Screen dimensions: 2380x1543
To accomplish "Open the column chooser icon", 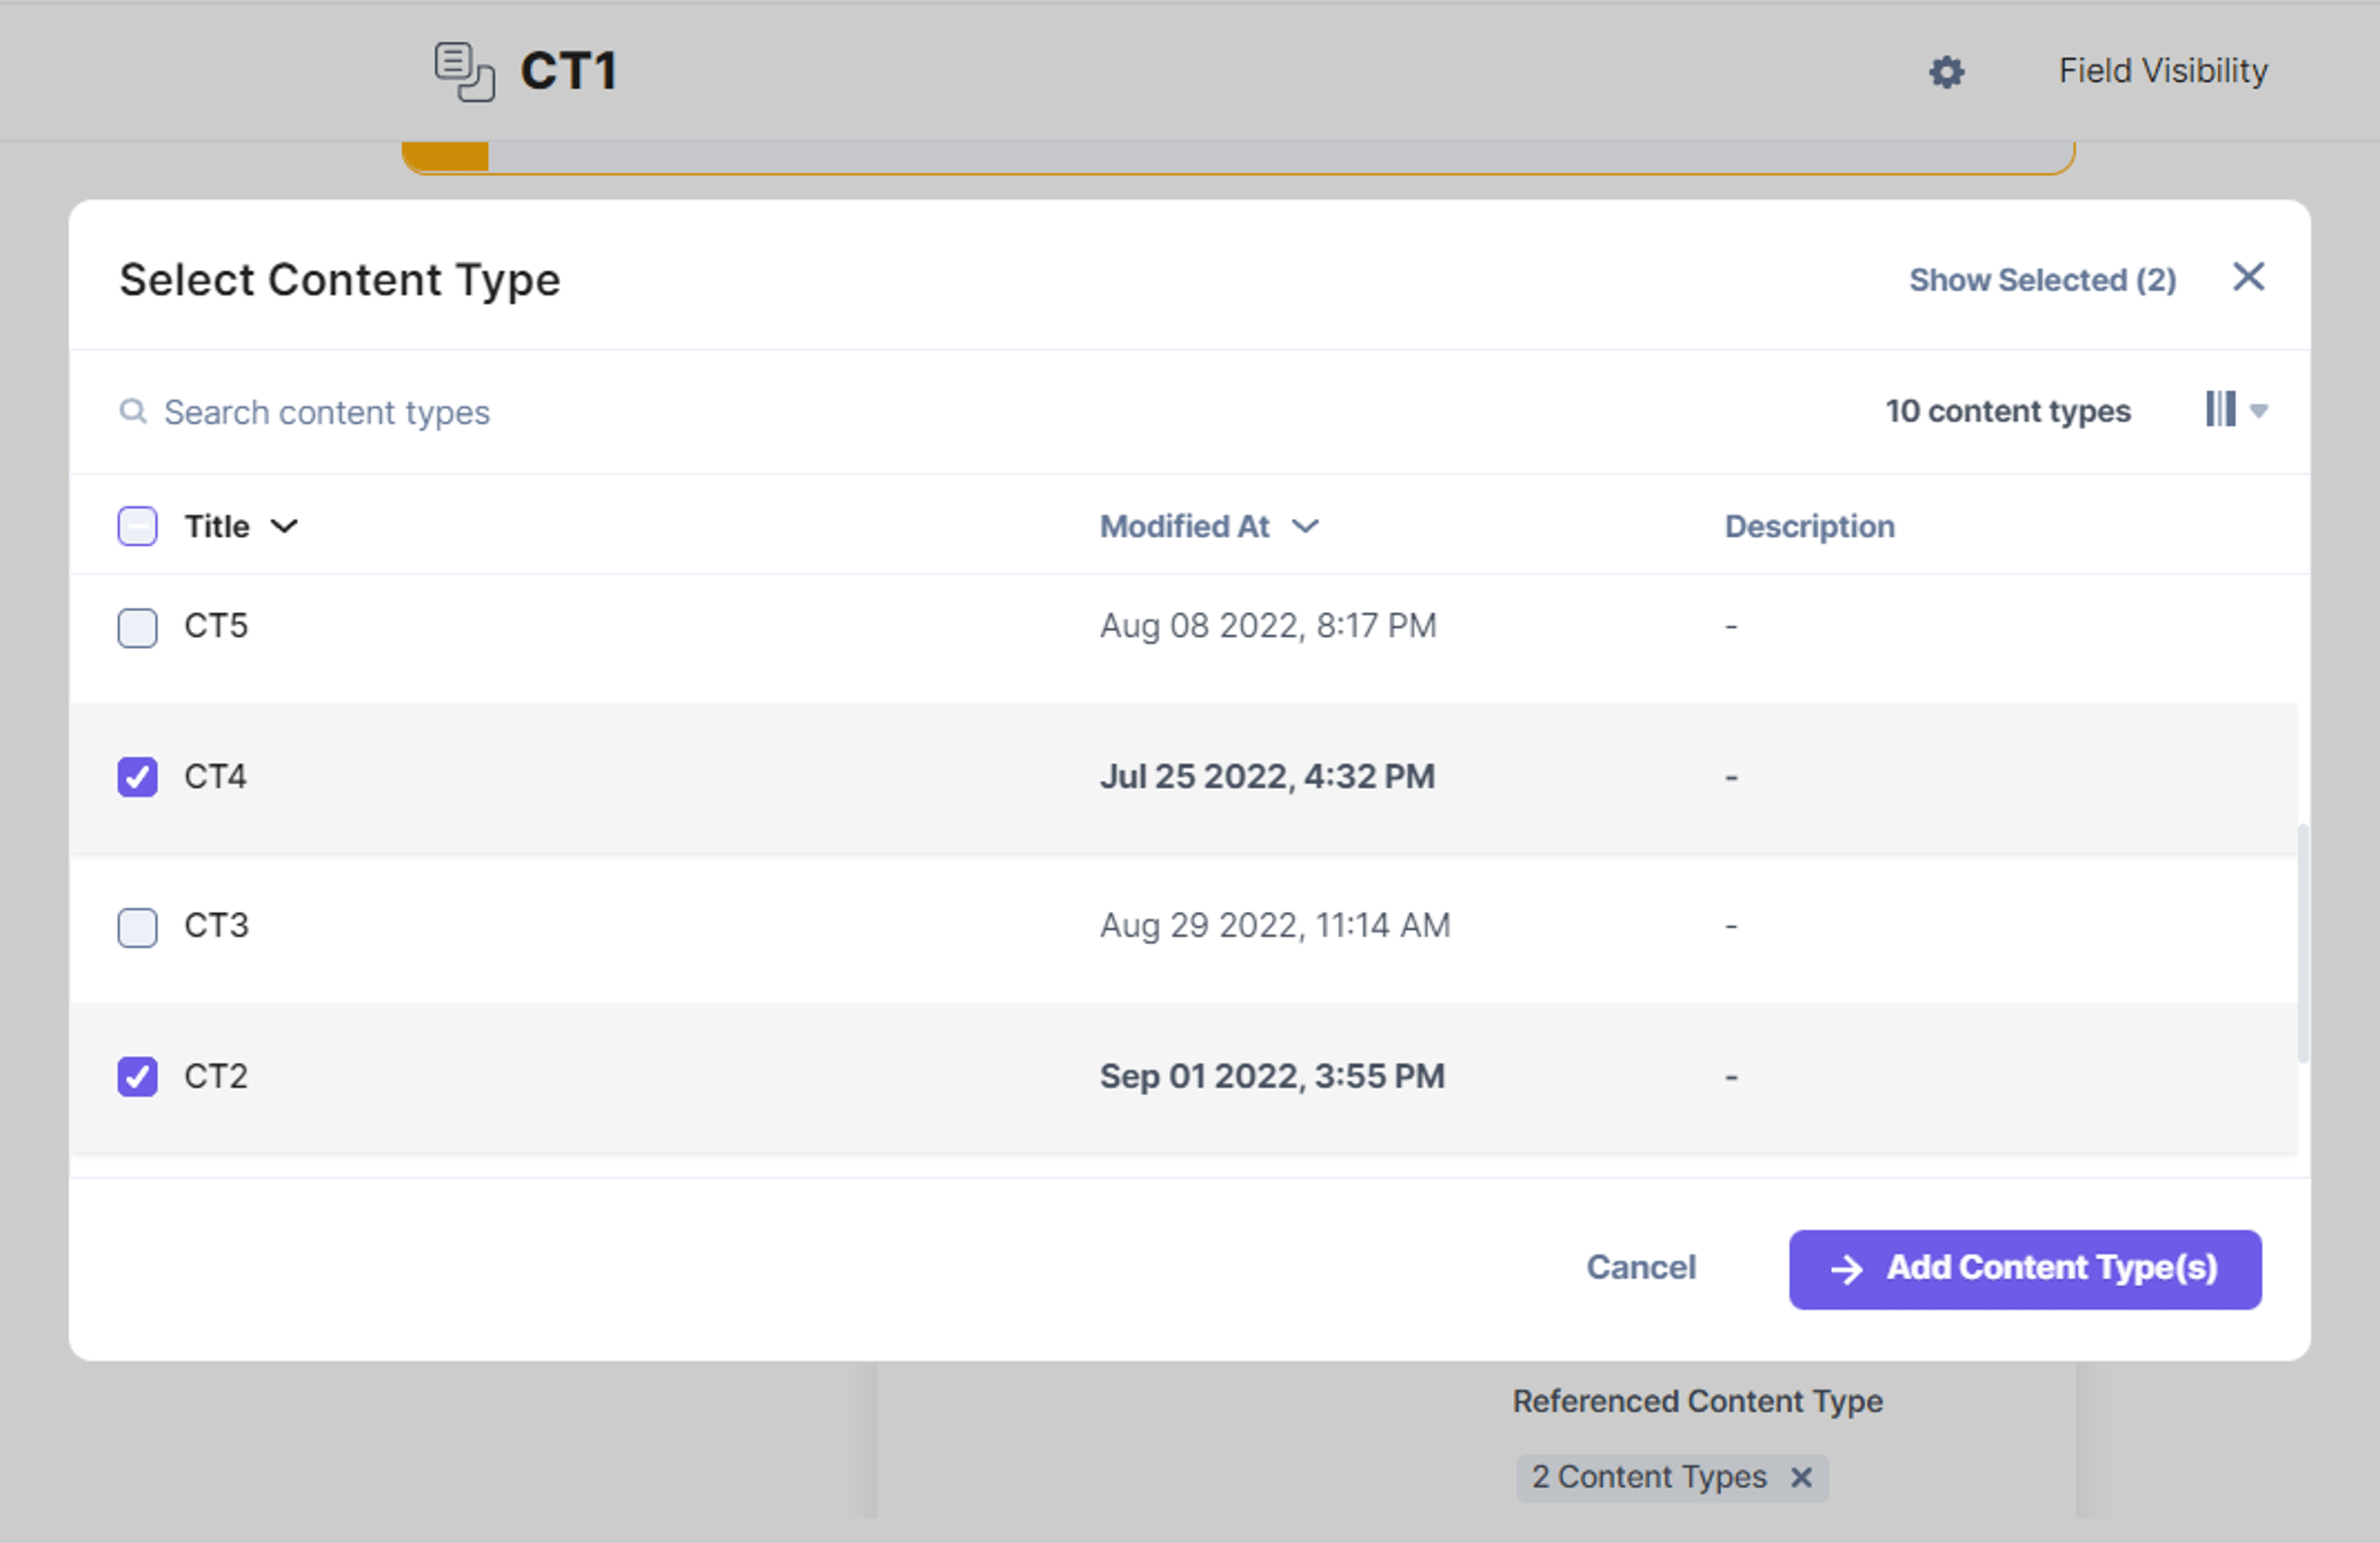I will 2221,409.
